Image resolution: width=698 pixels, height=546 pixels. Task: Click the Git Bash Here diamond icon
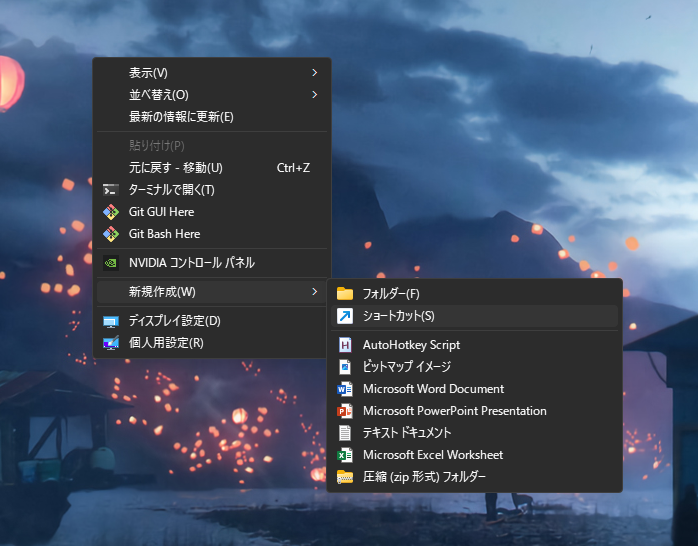111,234
